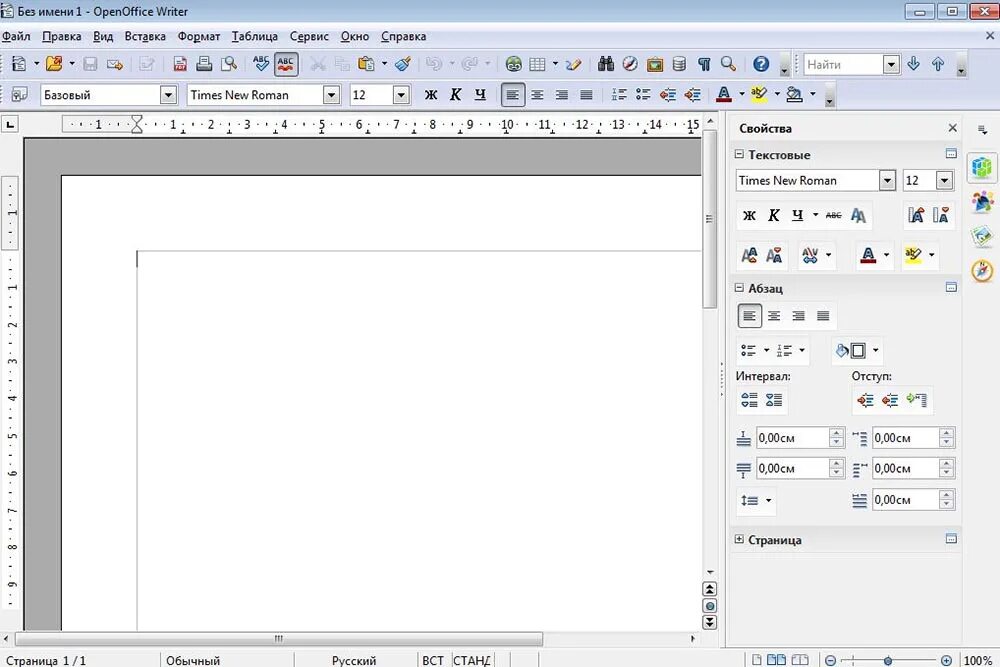
Task: Click the Print file directly icon
Action: point(204,63)
